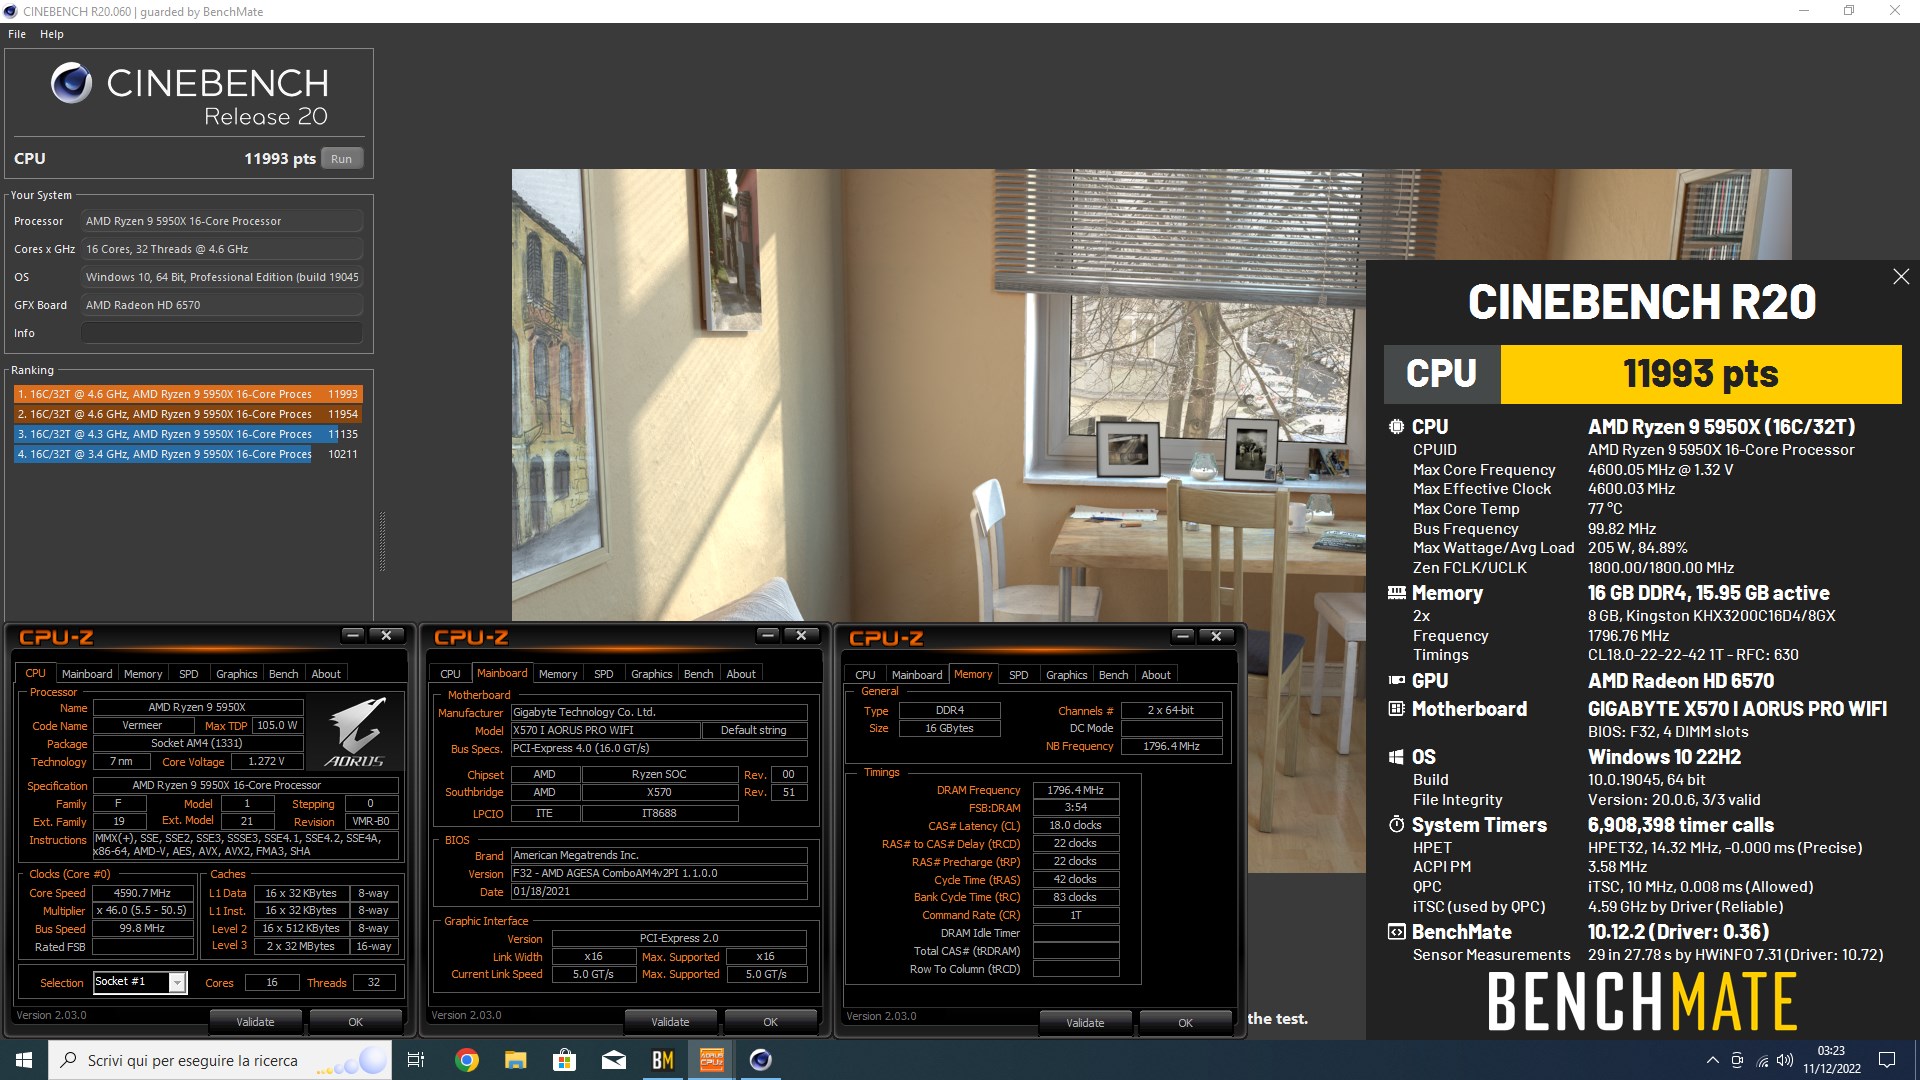Open About tab in first CPU-Z window
Viewport: 1920px width, 1080px height.
tap(326, 674)
